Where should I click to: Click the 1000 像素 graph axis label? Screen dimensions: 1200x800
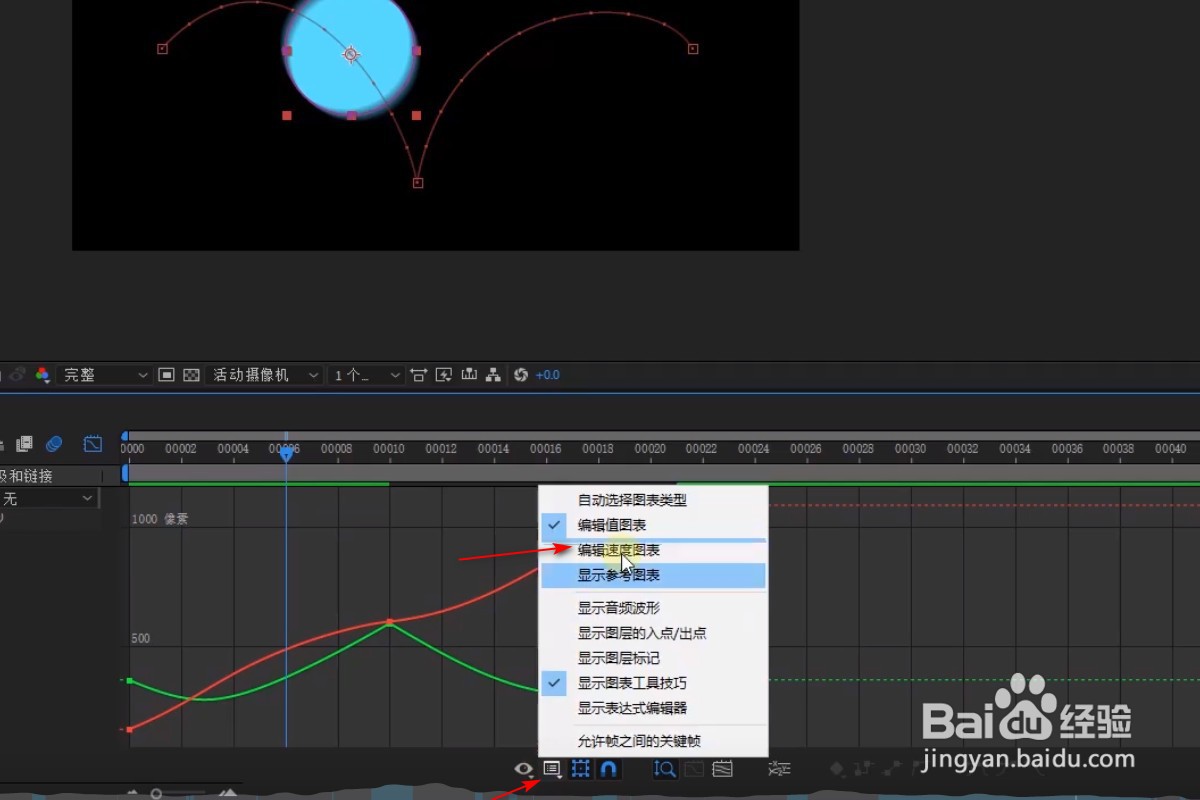160,519
